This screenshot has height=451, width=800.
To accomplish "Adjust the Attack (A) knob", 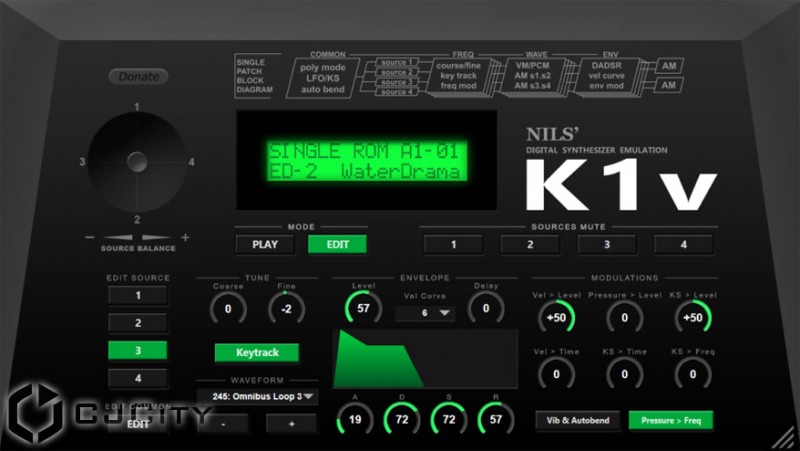I will tap(355, 419).
